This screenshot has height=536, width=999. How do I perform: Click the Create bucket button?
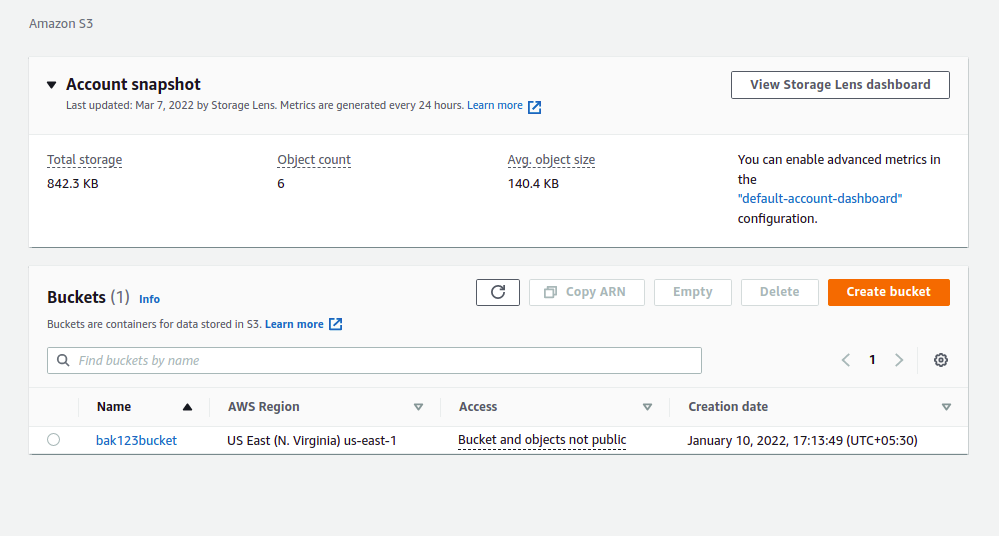[x=888, y=292]
